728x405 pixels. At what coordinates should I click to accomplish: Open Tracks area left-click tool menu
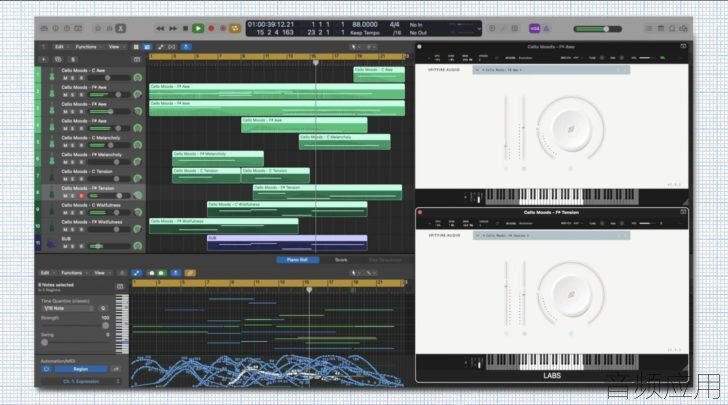354,47
